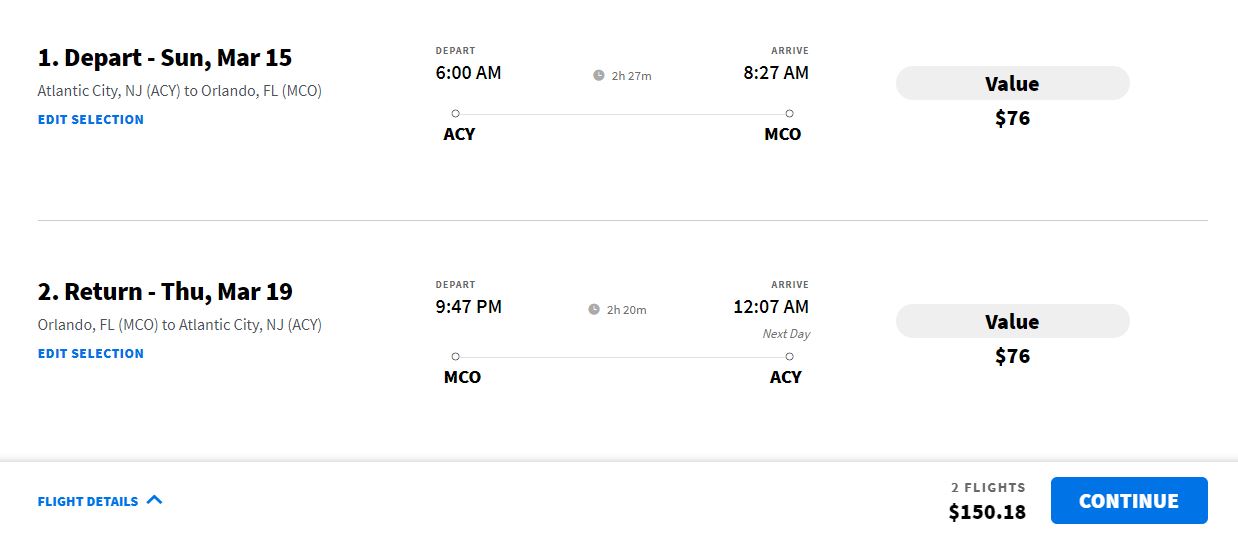The width and height of the screenshot is (1238, 538).
Task: Click the ACY arrival dot on return route
Action: (x=789, y=356)
